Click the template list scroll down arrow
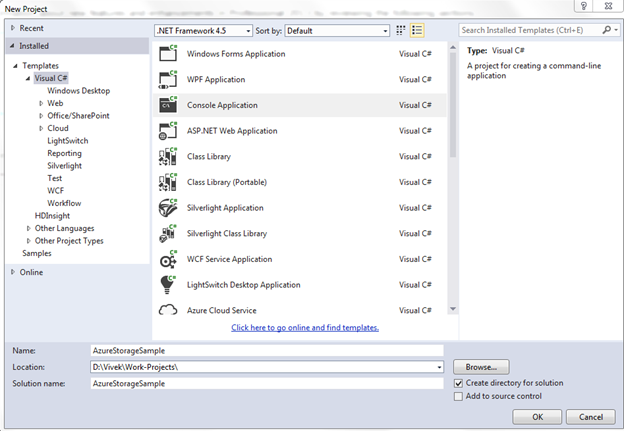 pos(453,309)
